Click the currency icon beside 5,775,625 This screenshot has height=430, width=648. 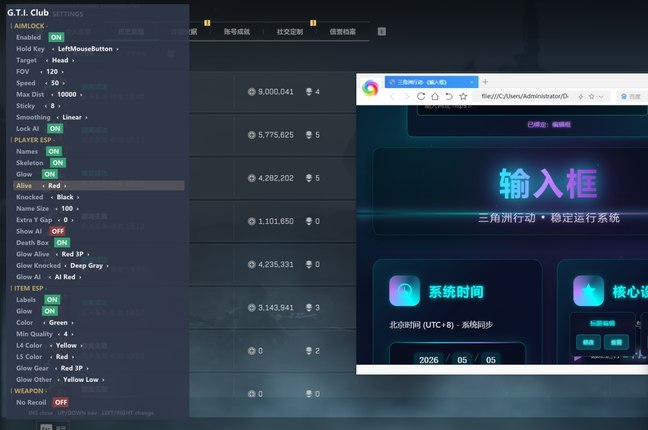tap(251, 135)
